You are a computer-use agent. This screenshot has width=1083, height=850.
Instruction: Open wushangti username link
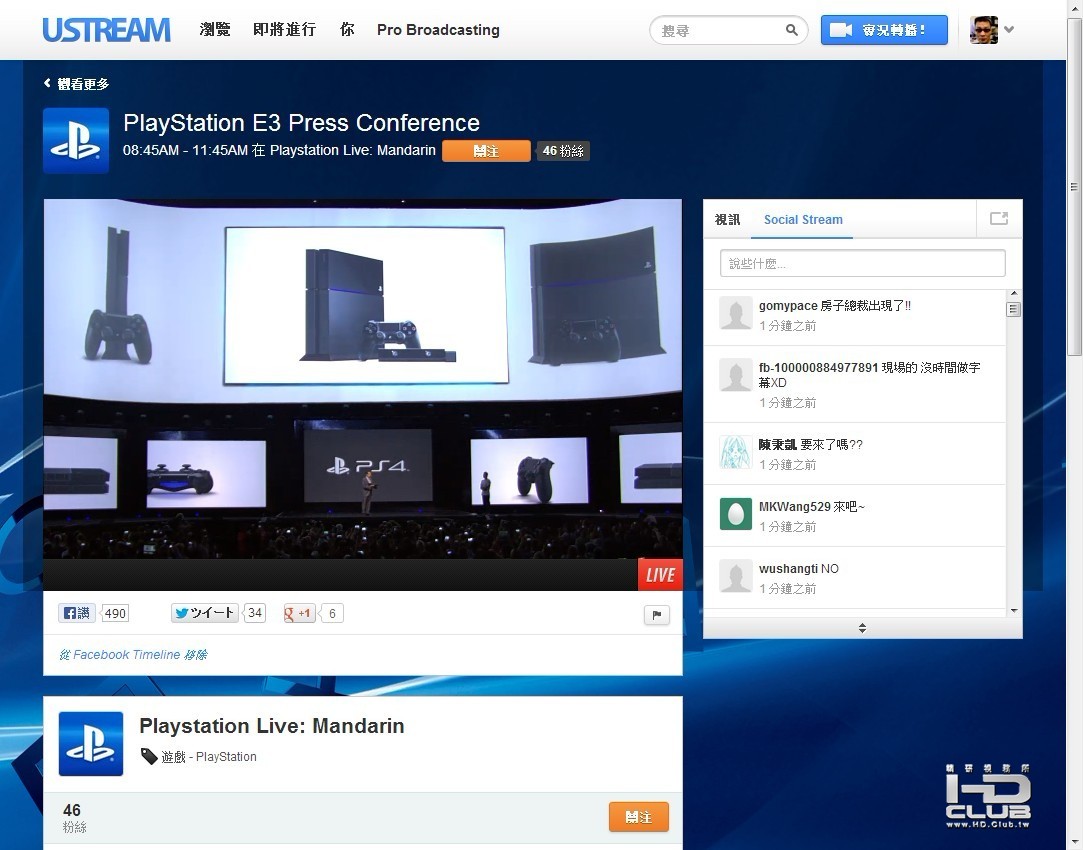[788, 569]
